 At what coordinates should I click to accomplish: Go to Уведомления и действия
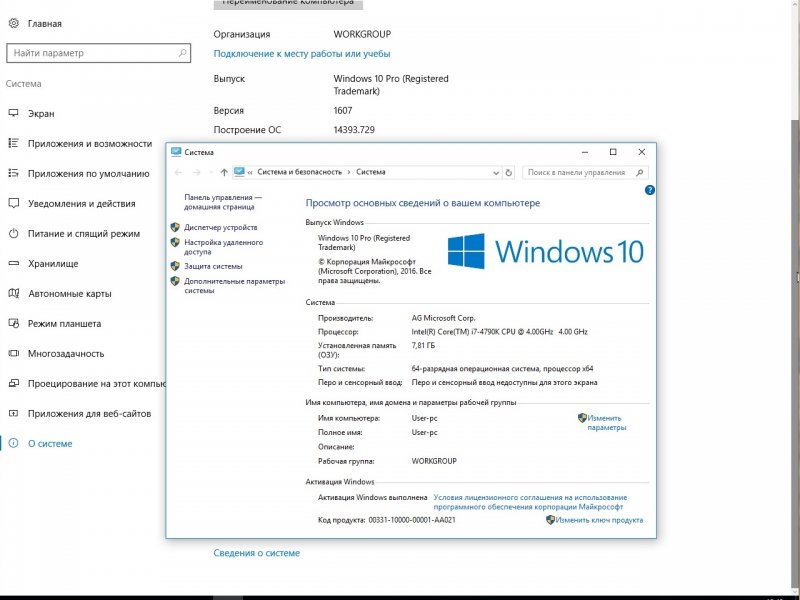tap(82, 204)
